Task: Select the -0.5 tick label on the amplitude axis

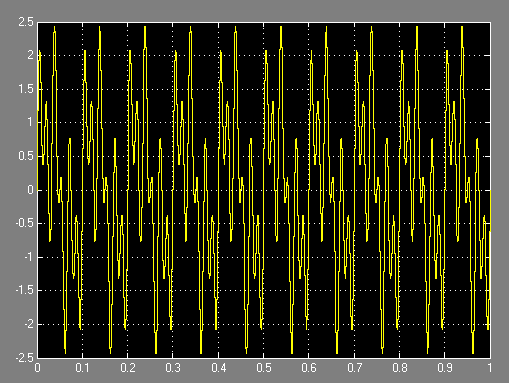Action: (x=25, y=223)
